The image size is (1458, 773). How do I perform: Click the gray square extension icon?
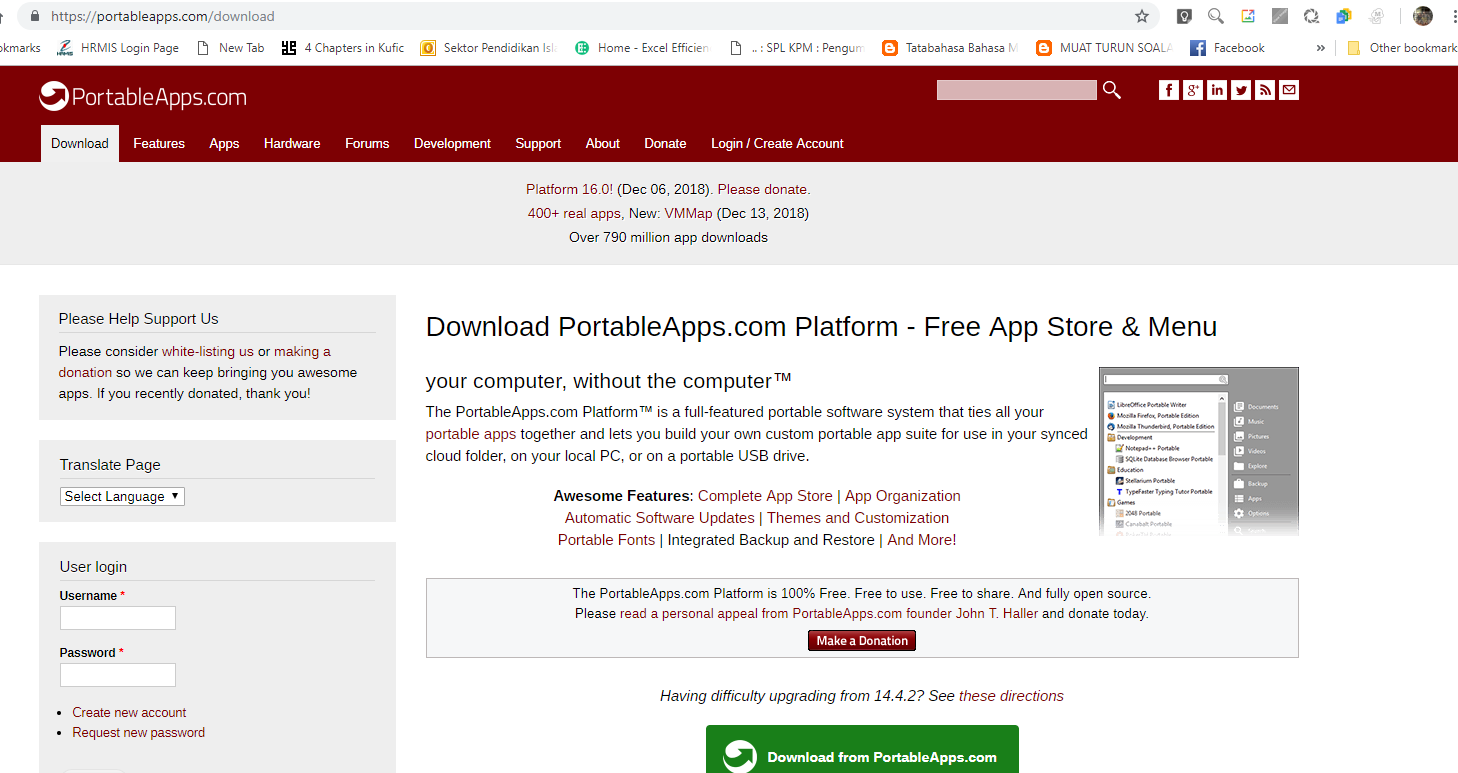tap(1280, 16)
